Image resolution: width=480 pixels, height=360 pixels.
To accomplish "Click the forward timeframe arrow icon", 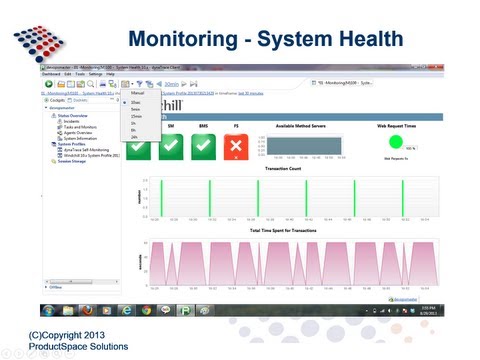I will click(x=184, y=84).
